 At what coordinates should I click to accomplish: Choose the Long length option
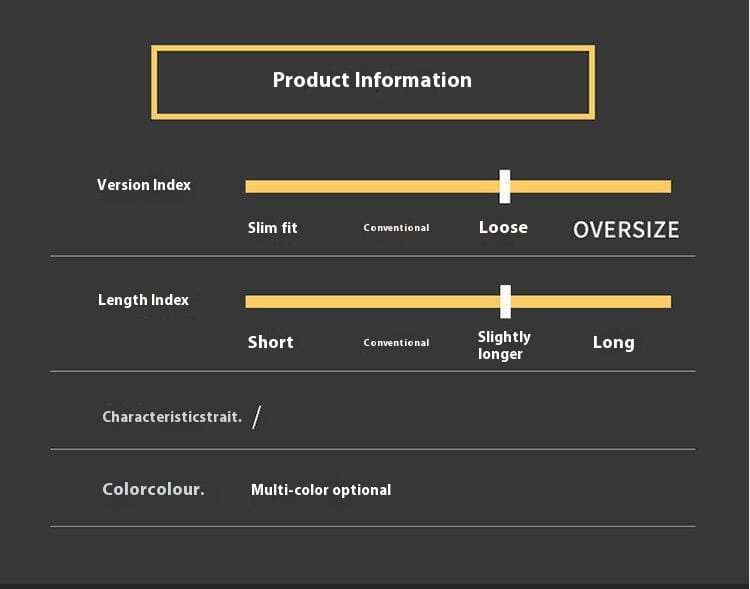tap(613, 342)
